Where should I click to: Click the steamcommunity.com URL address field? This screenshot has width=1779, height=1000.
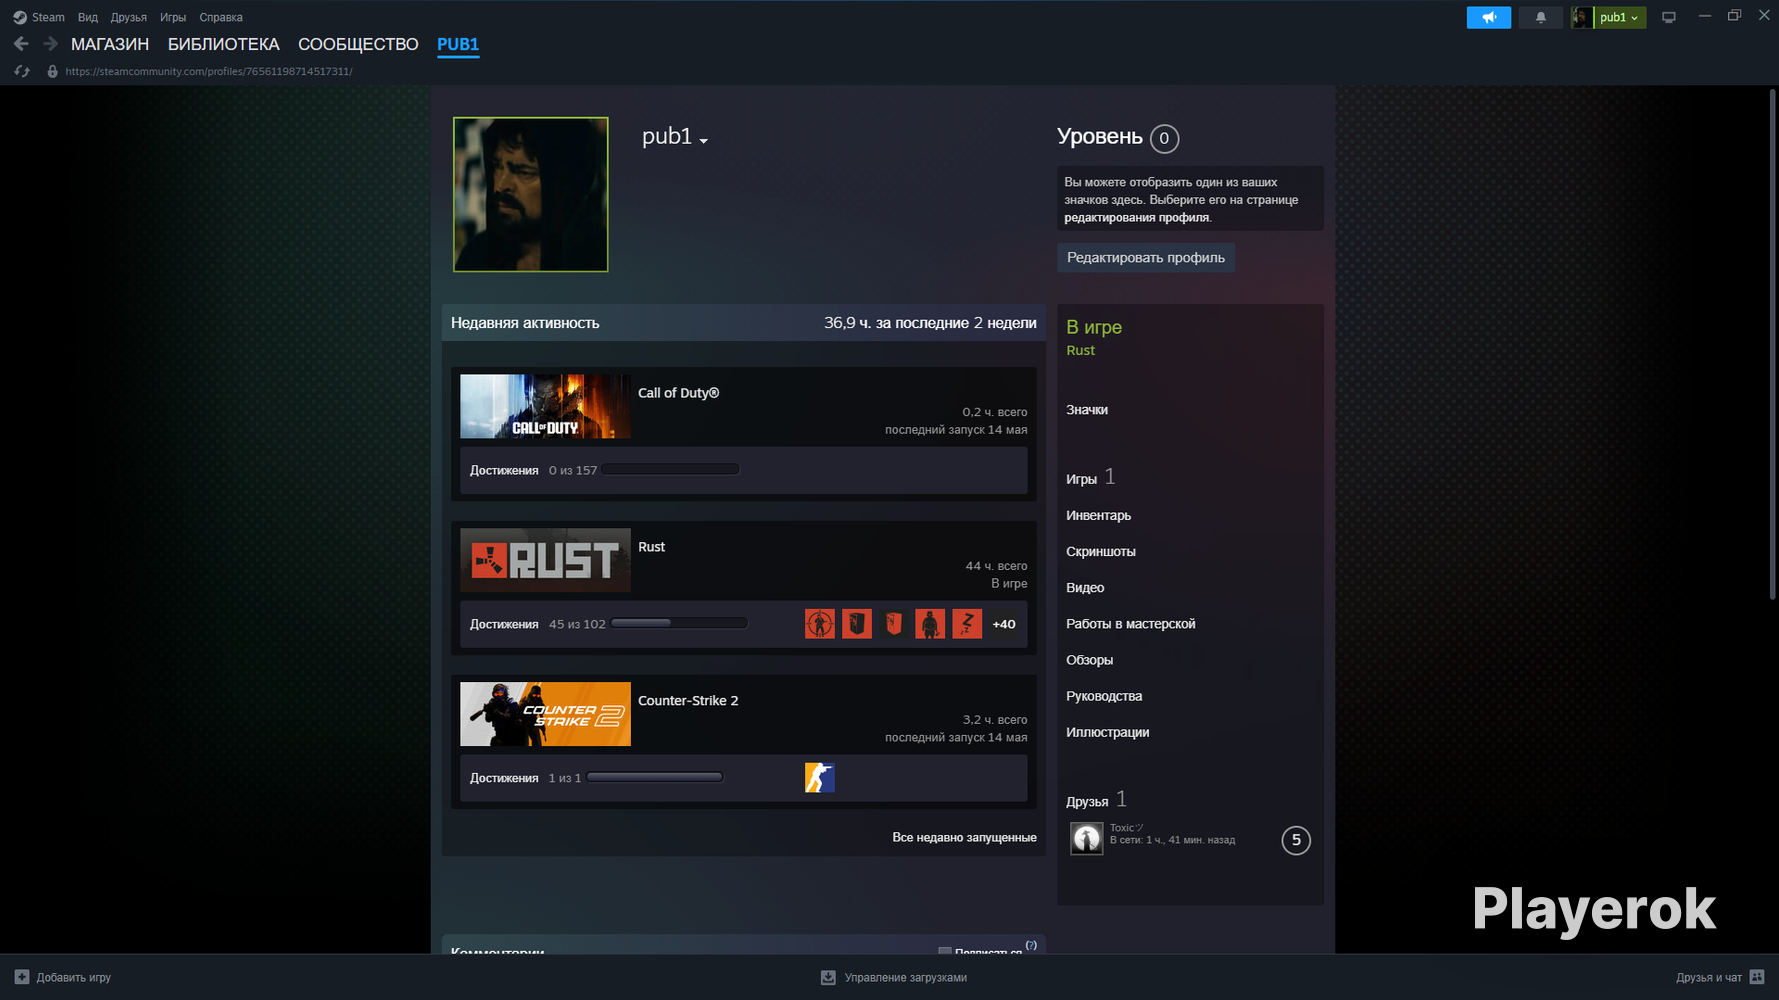tap(209, 71)
